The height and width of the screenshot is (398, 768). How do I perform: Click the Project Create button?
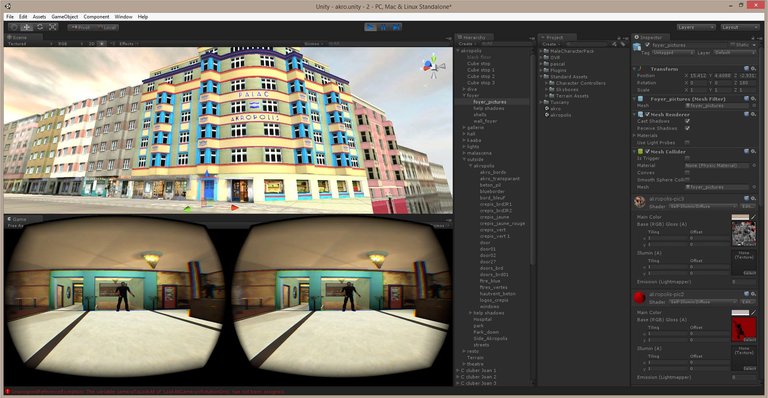click(551, 44)
